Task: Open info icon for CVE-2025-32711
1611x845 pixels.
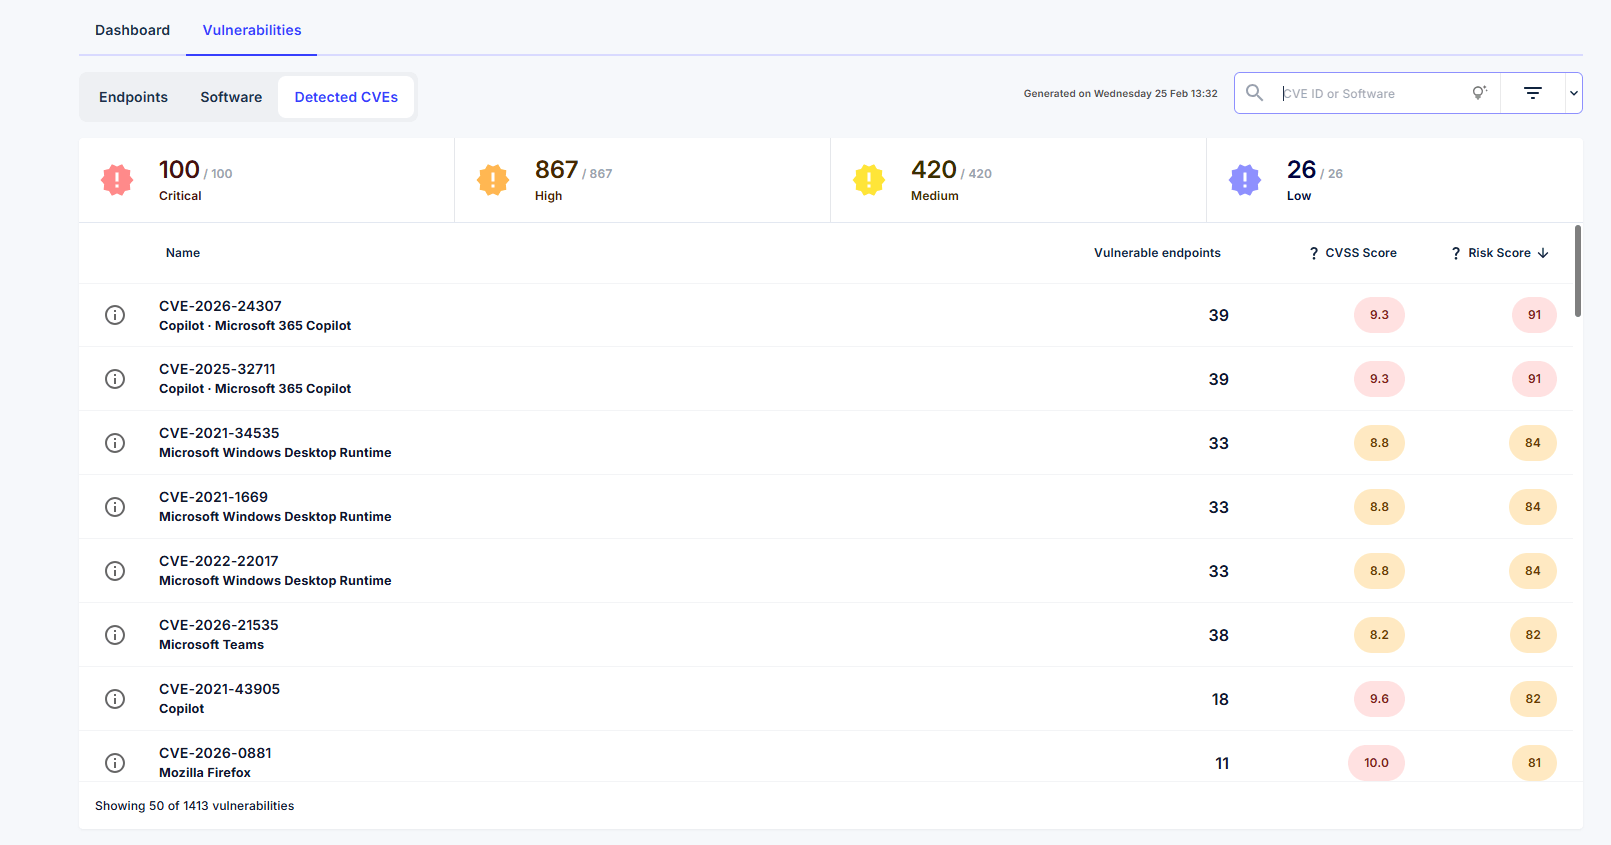Action: pos(115,379)
